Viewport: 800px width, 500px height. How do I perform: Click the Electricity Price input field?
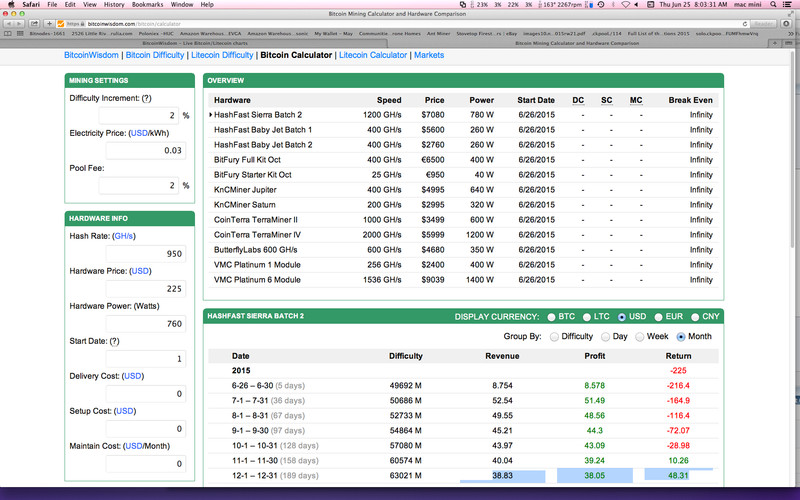pyautogui.click(x=146, y=151)
